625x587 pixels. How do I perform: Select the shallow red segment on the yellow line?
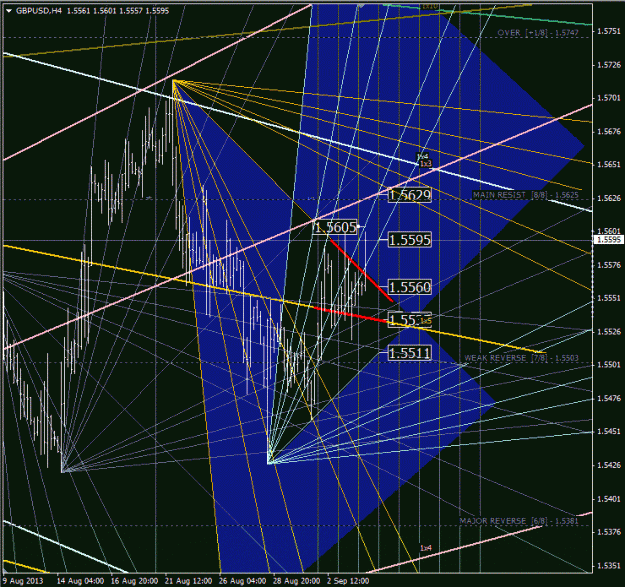point(351,314)
